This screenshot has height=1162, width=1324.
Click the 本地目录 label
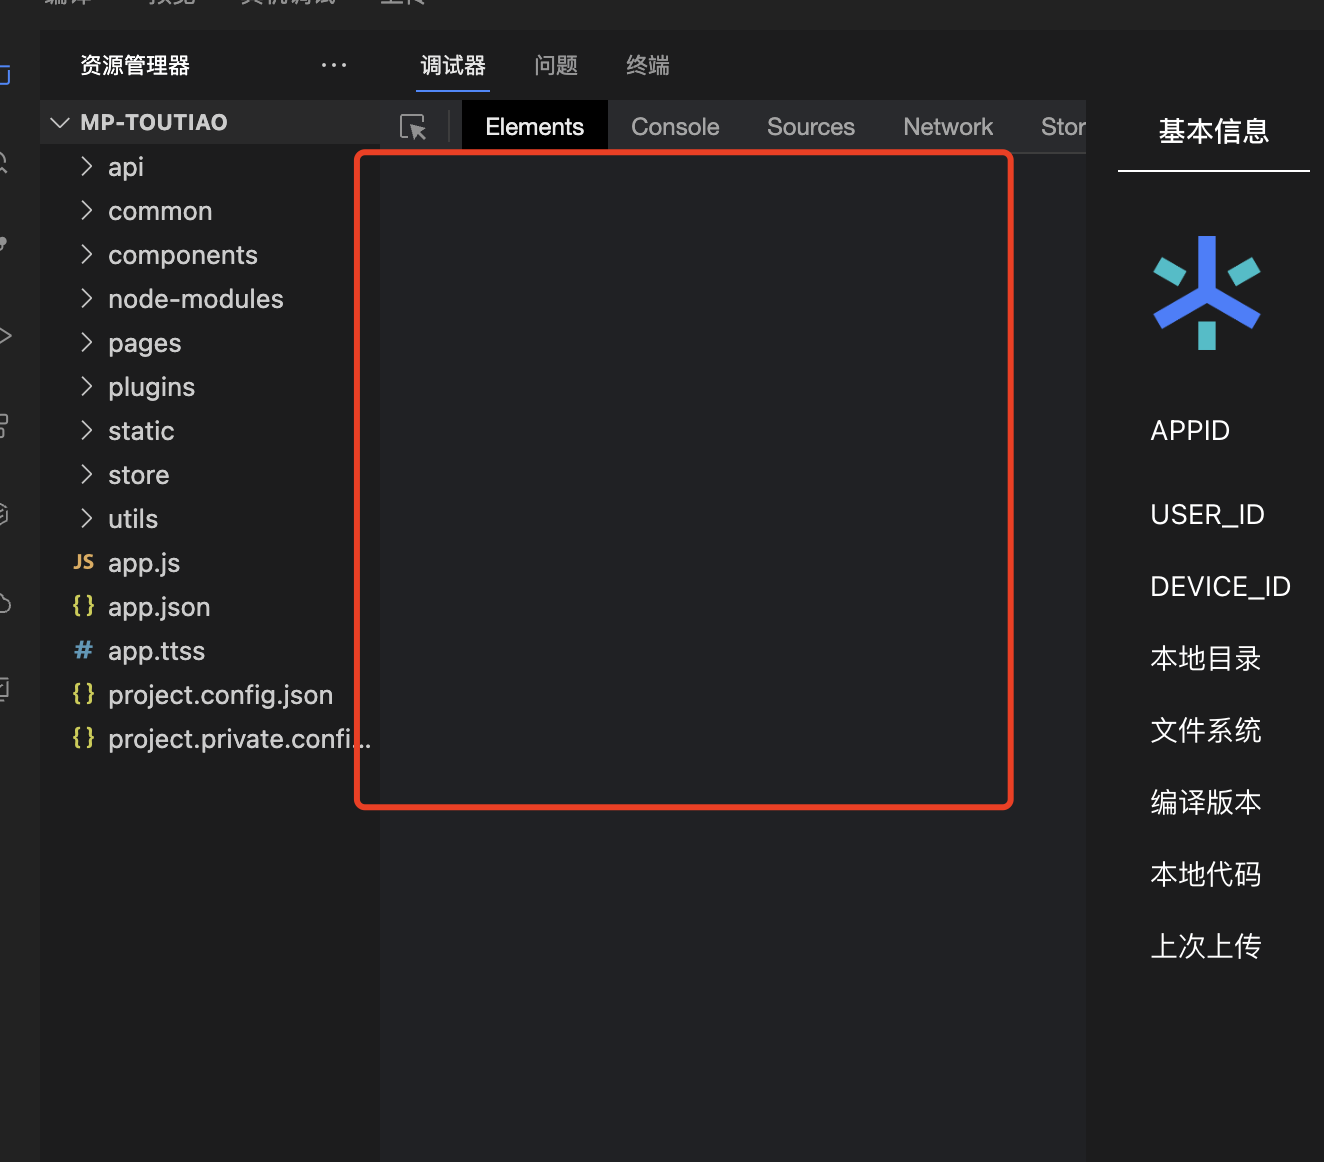(x=1205, y=659)
